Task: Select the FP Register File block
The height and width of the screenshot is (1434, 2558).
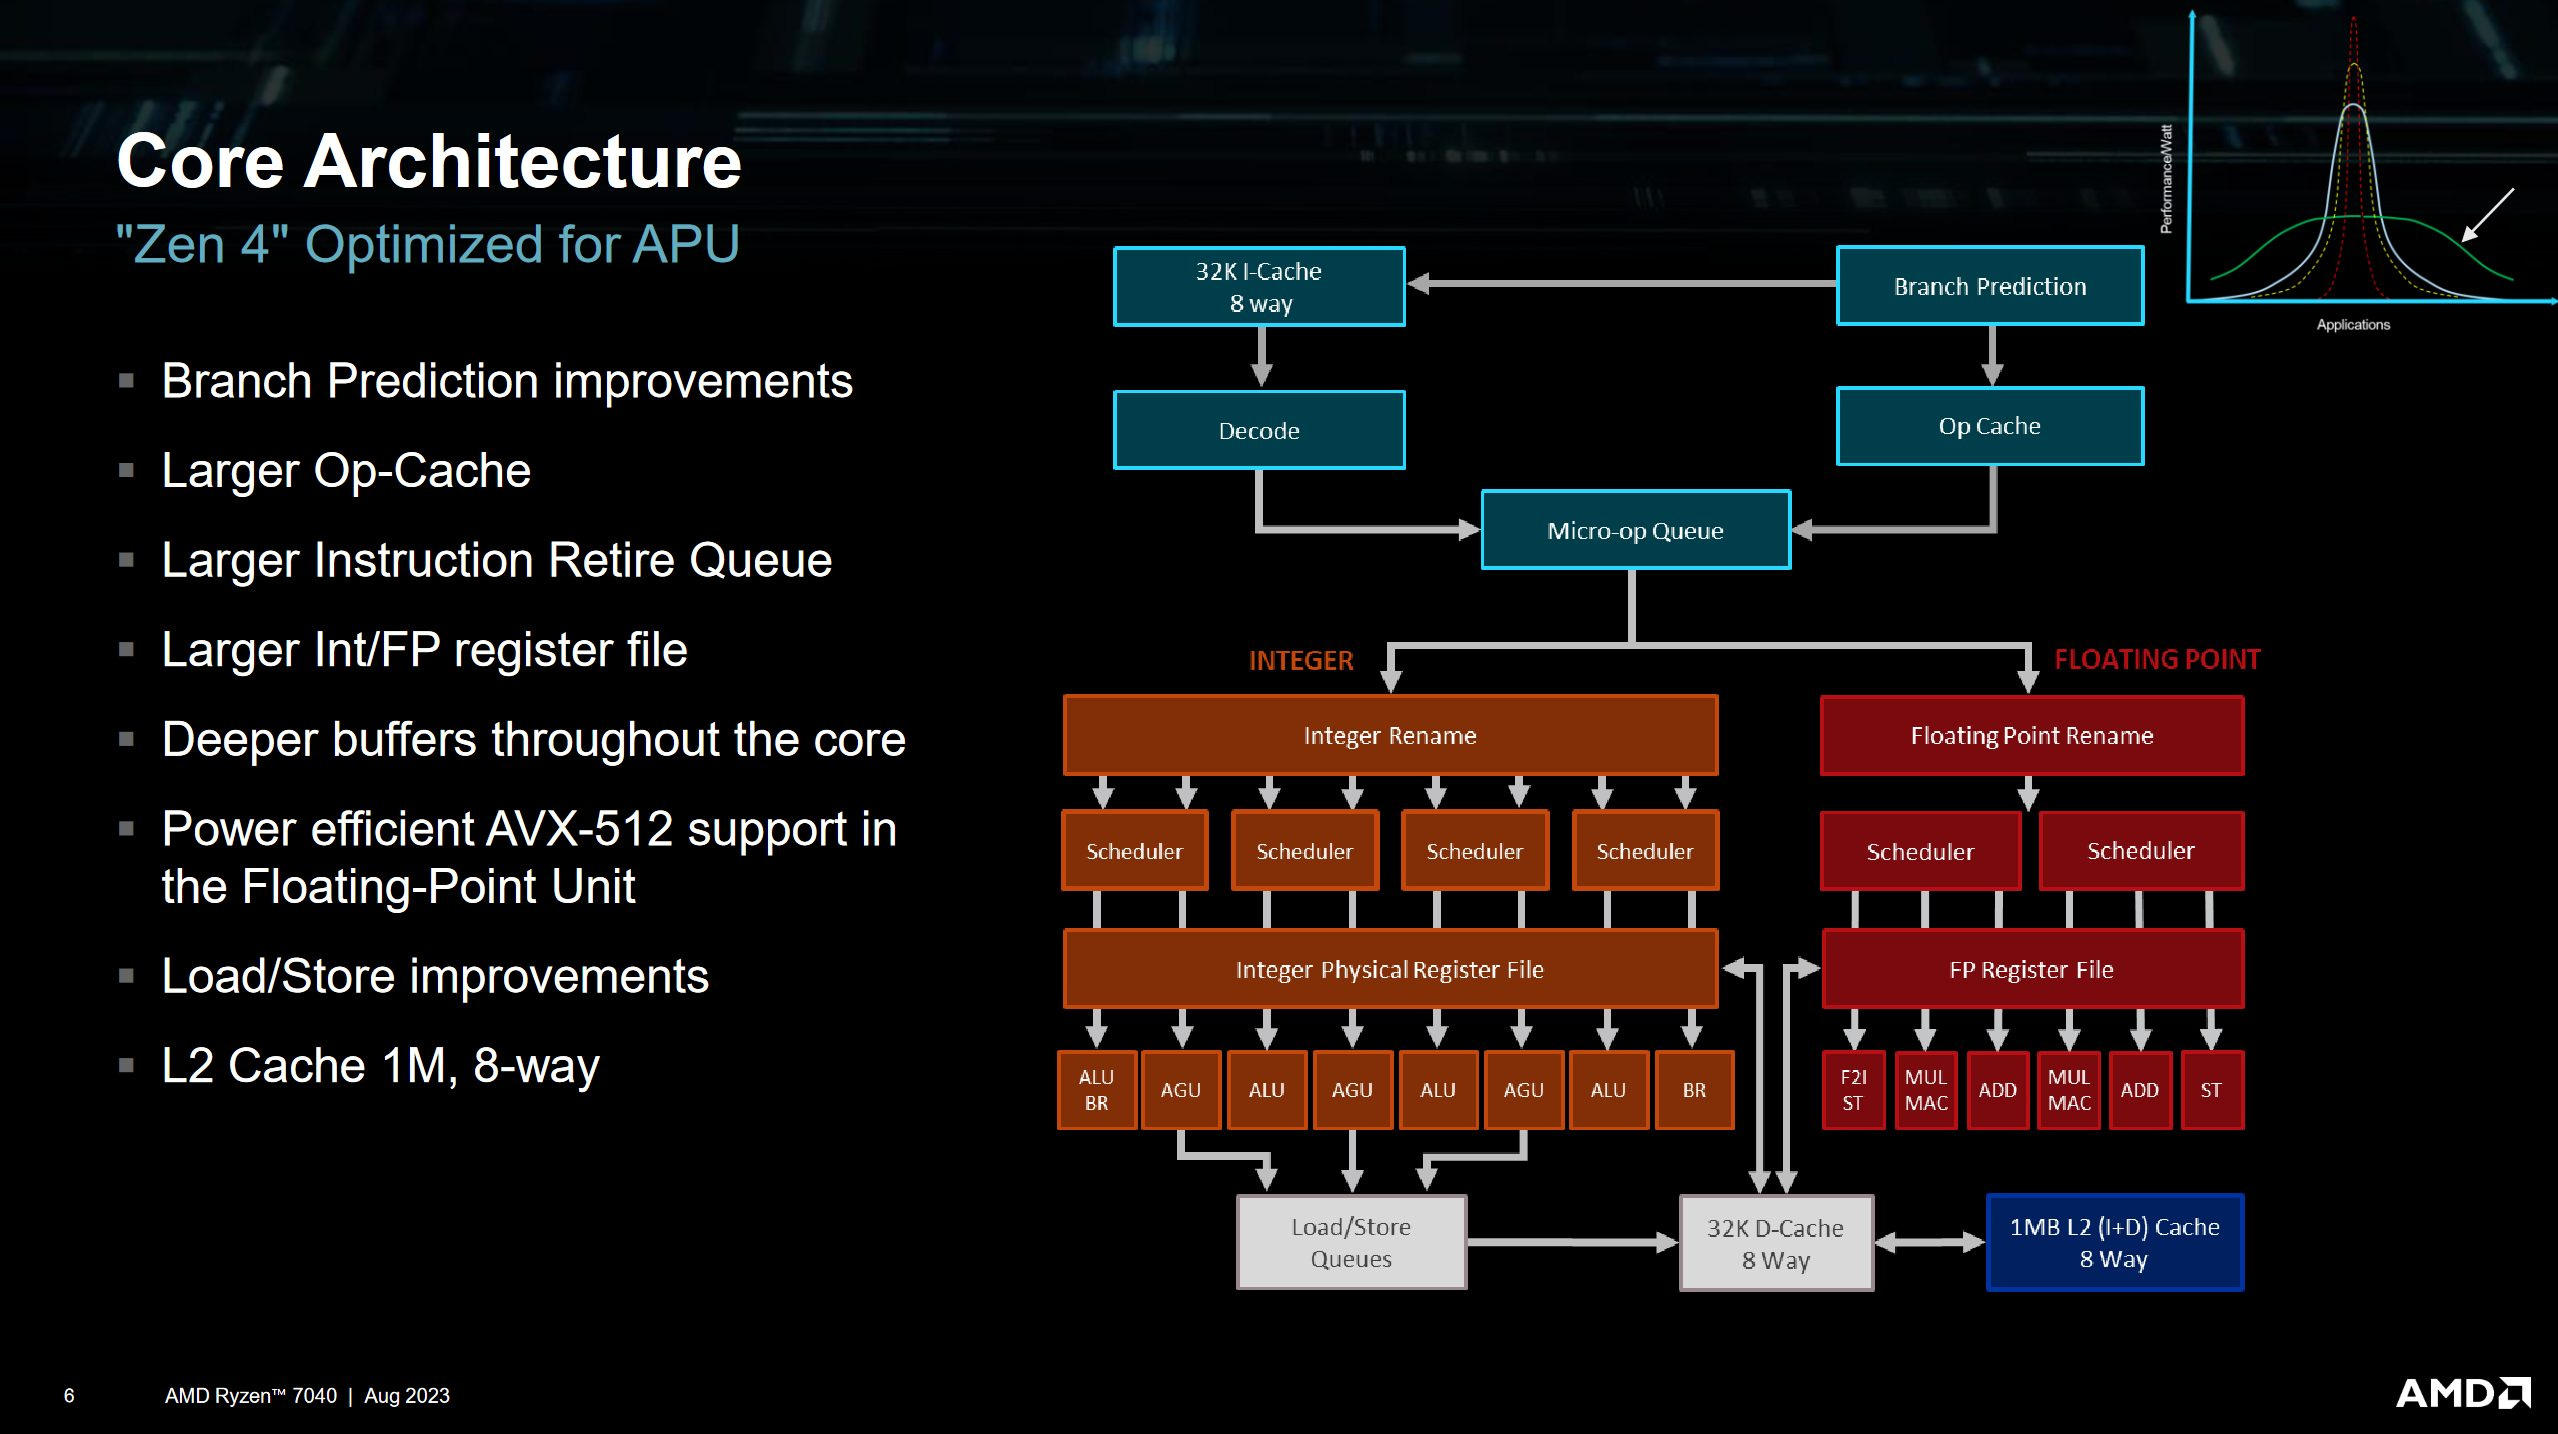Action: tap(2032, 969)
